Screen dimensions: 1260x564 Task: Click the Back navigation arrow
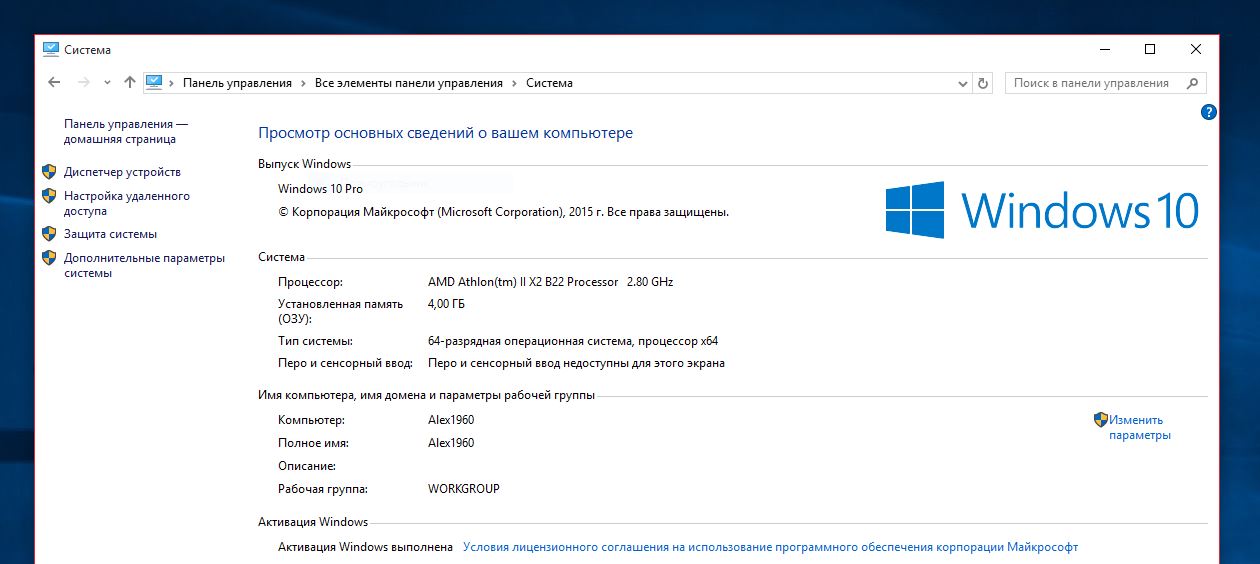pos(54,83)
